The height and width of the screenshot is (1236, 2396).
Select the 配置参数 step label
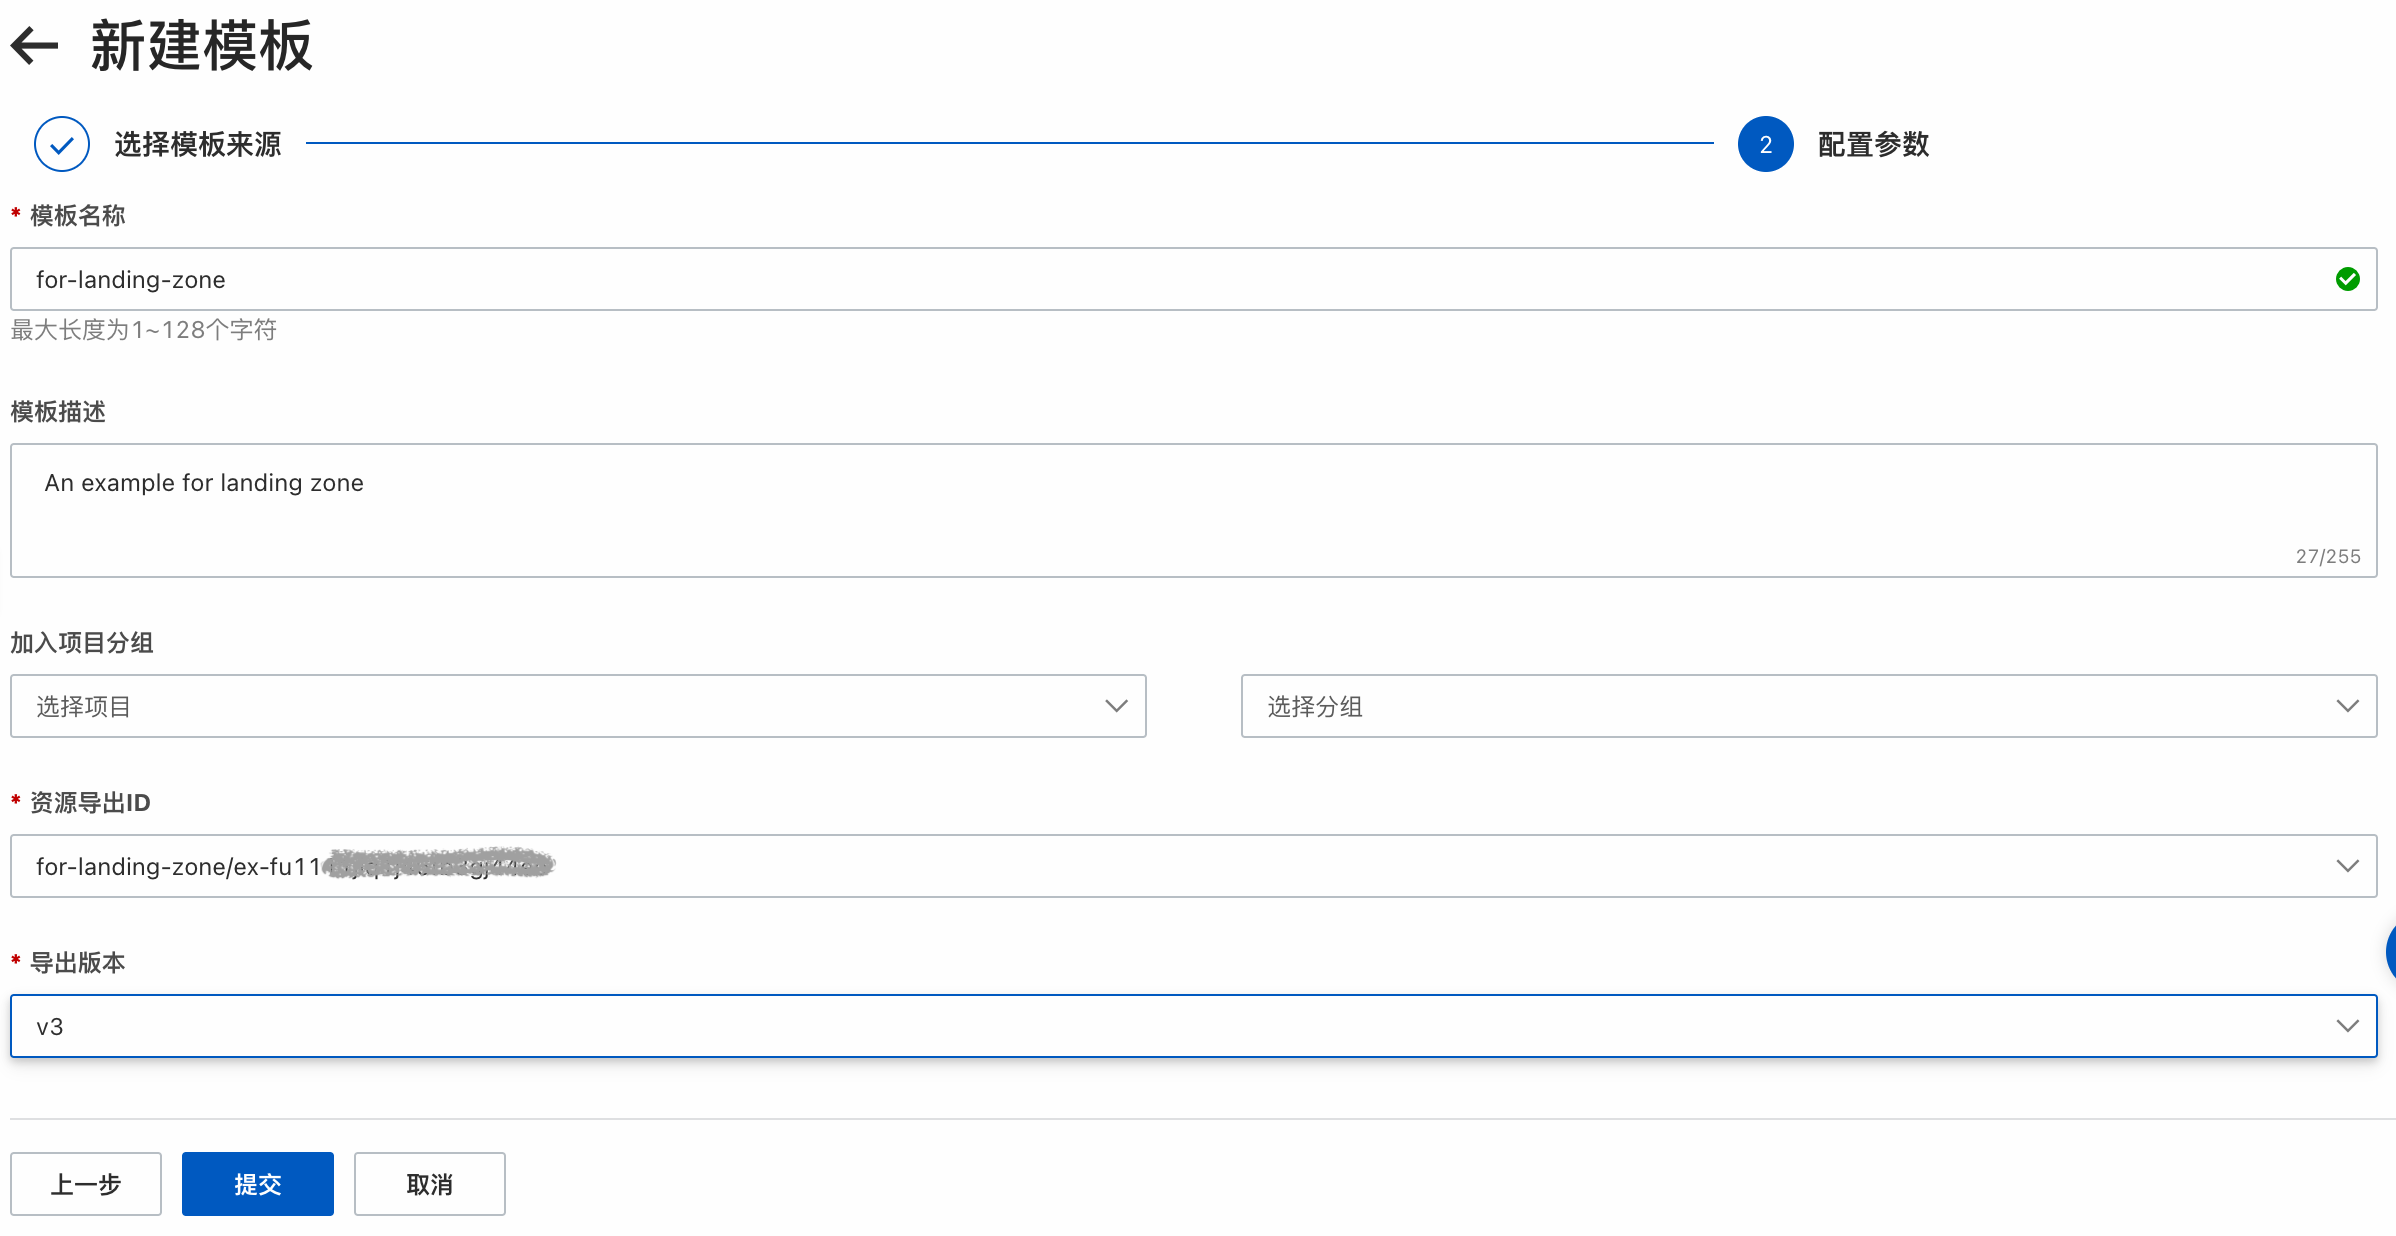click(x=1873, y=144)
